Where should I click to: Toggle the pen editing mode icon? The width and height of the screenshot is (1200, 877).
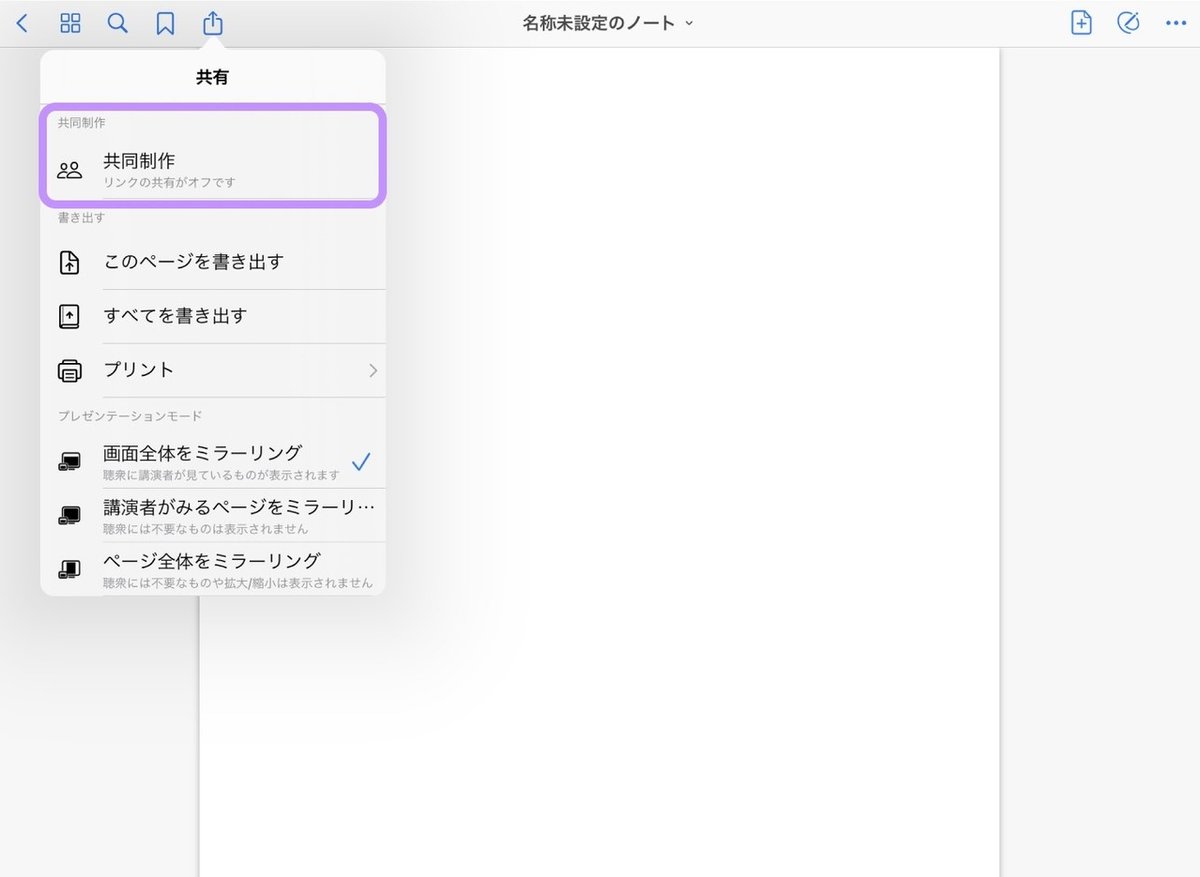(x=1128, y=23)
